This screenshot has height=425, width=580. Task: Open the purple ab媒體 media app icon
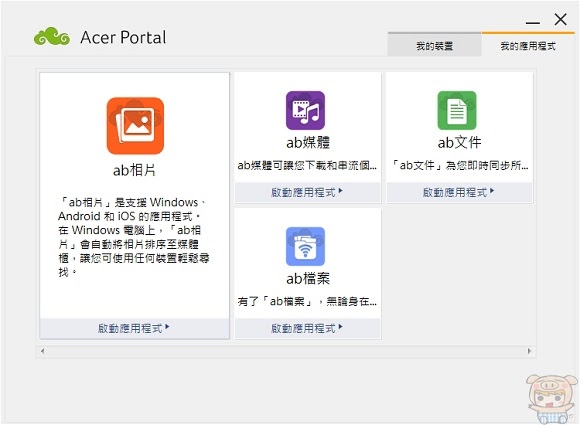point(305,110)
